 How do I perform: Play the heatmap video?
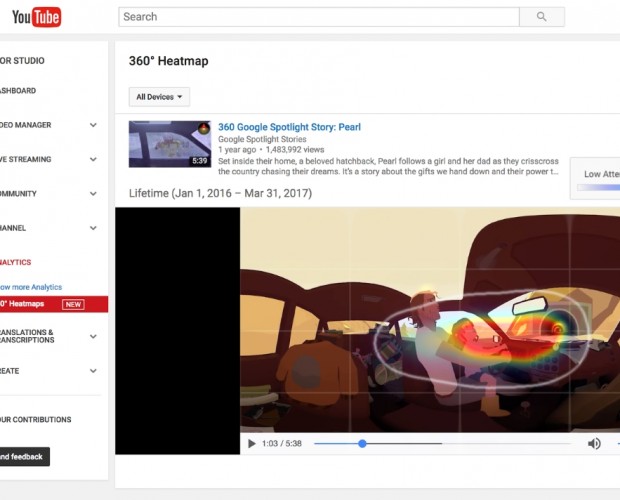pyautogui.click(x=251, y=443)
